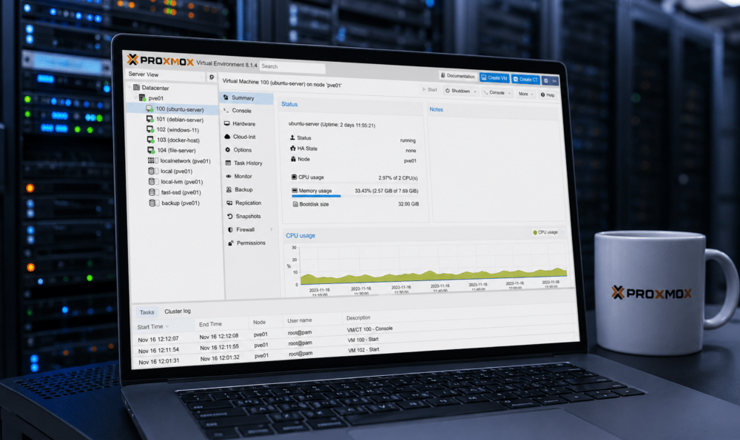Open the Console toolbar dropdown arrow

coord(509,93)
